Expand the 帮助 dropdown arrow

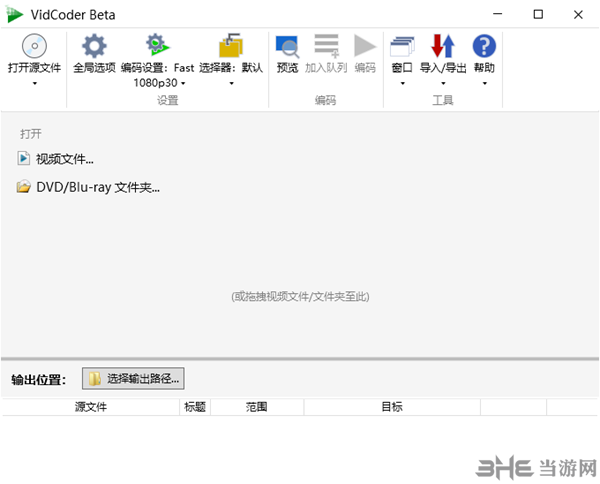[485, 83]
